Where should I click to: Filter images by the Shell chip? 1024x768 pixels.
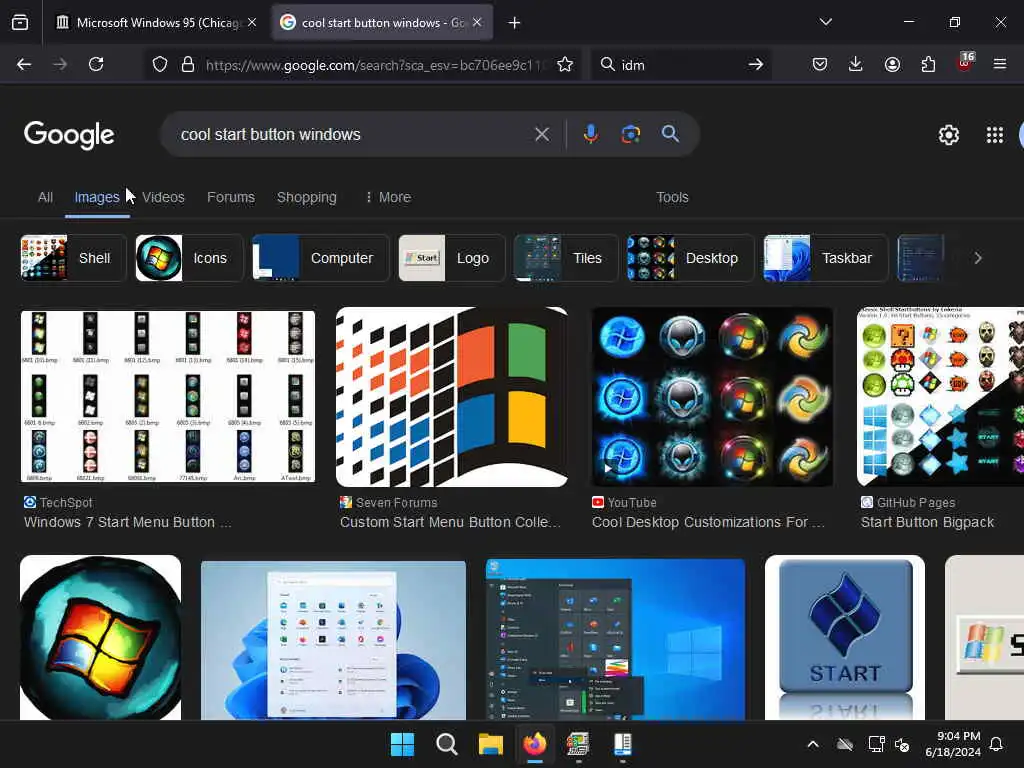(72, 258)
